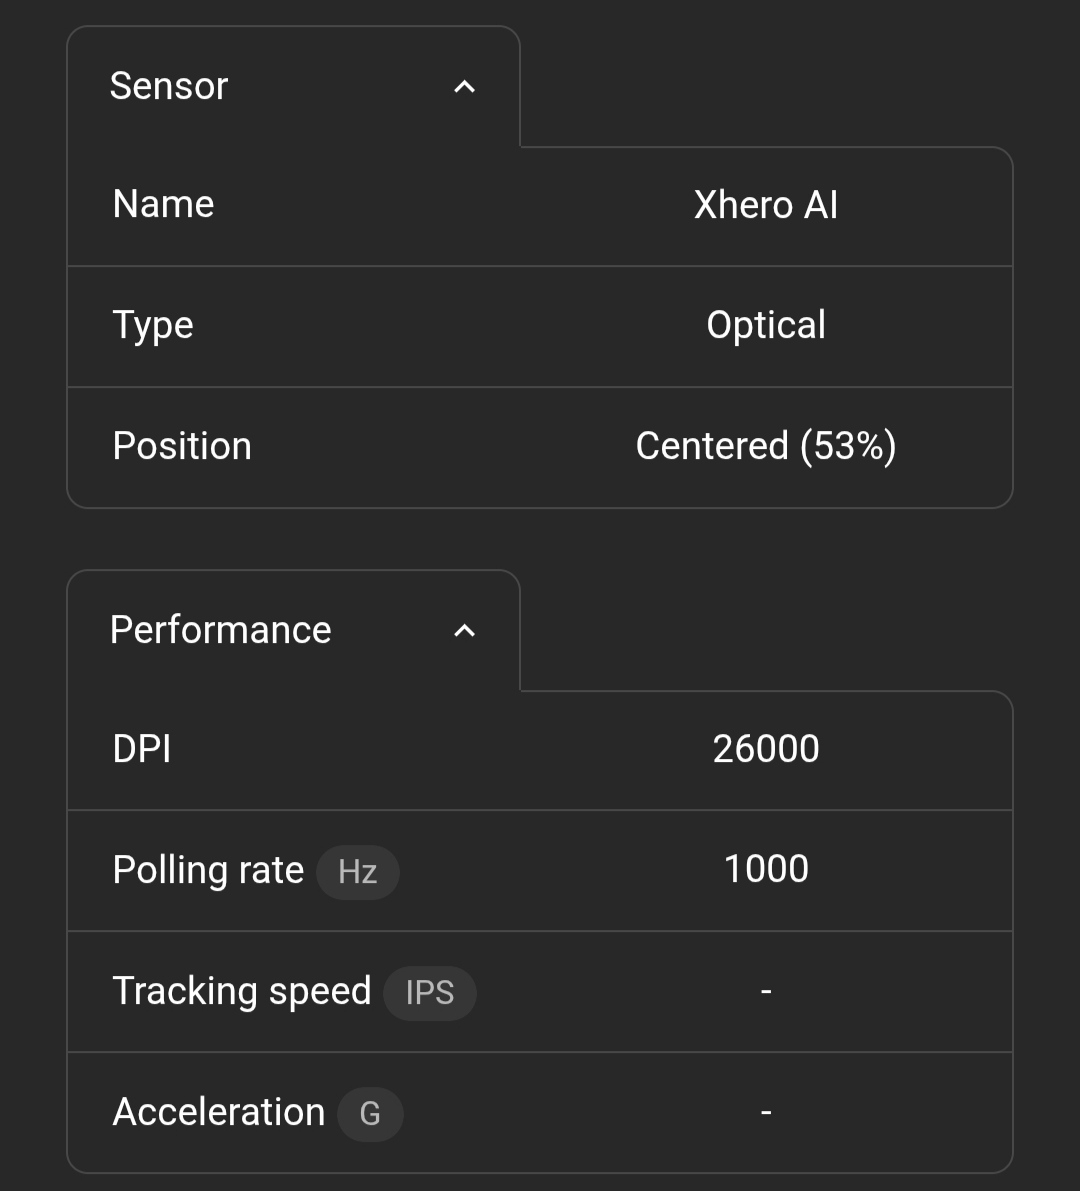The height and width of the screenshot is (1191, 1080).
Task: Click the 26000 DPI value
Action: pos(766,750)
